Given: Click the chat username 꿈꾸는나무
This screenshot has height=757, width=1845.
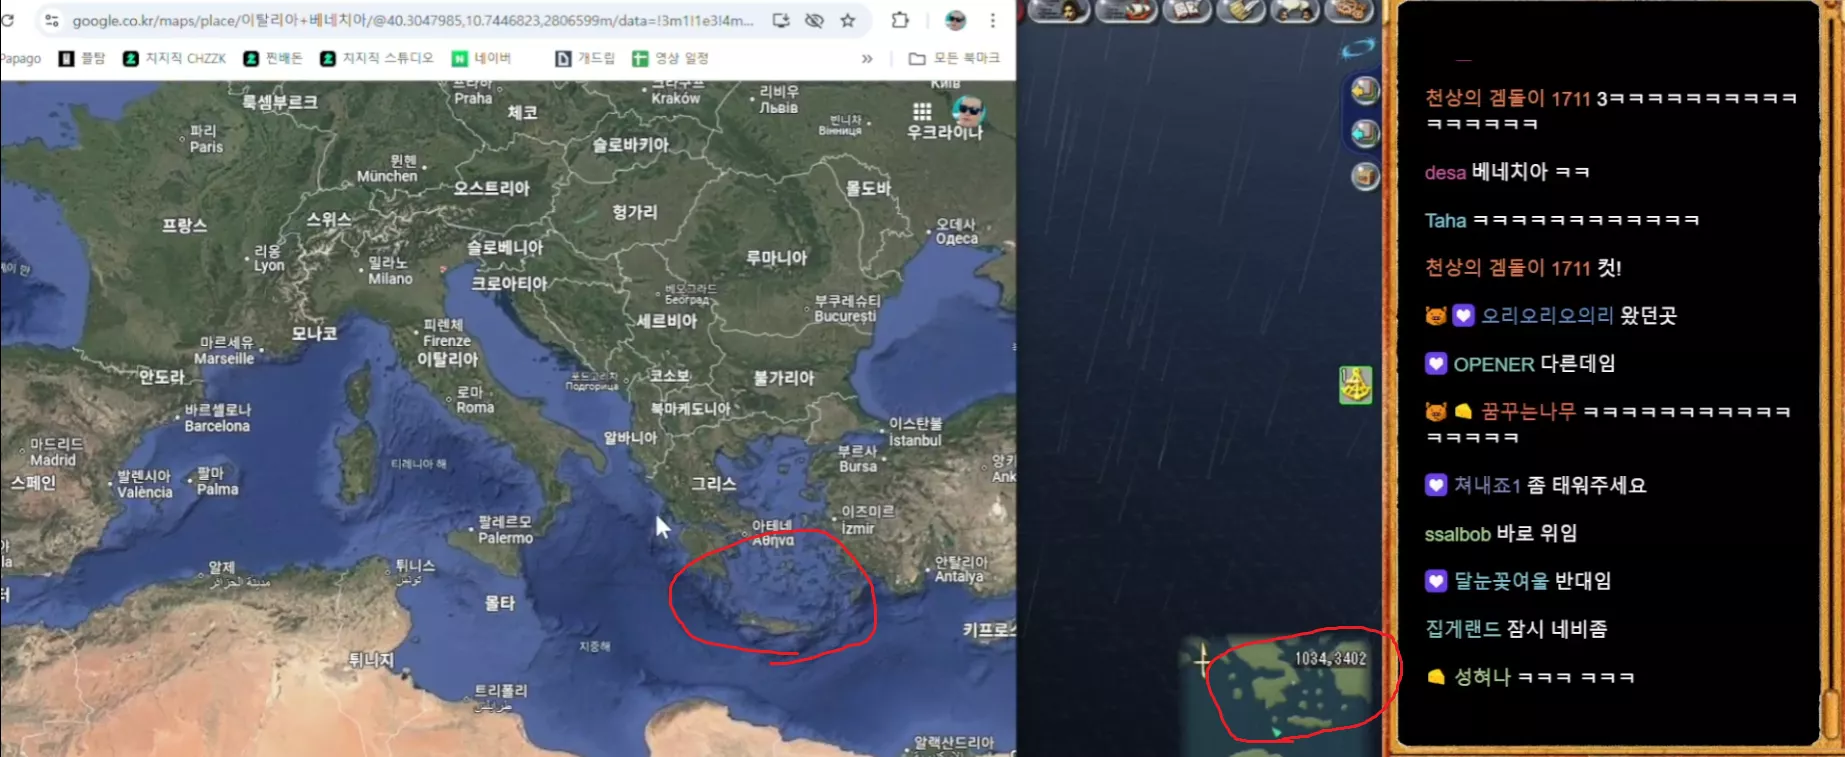Looking at the screenshot, I should point(1528,411).
